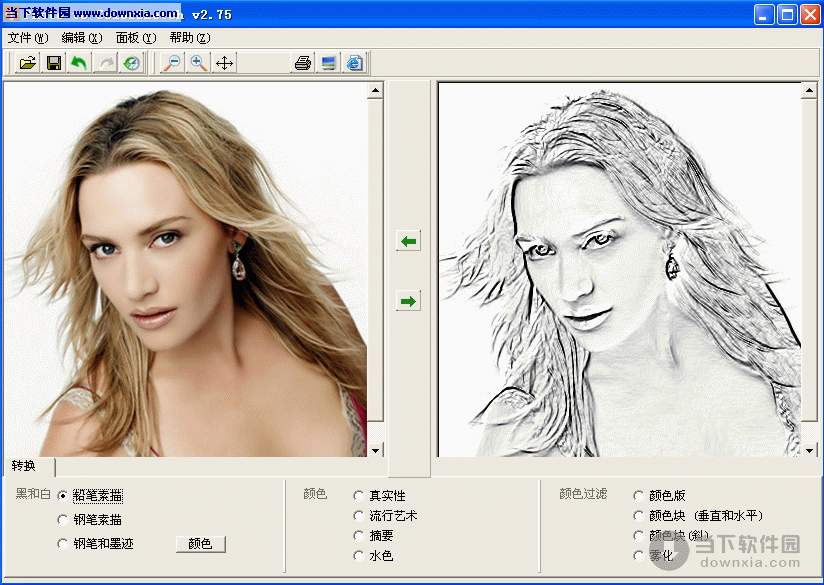Enable the 水色 watercolor option
Screen dimensions: 824x585
pos(360,556)
